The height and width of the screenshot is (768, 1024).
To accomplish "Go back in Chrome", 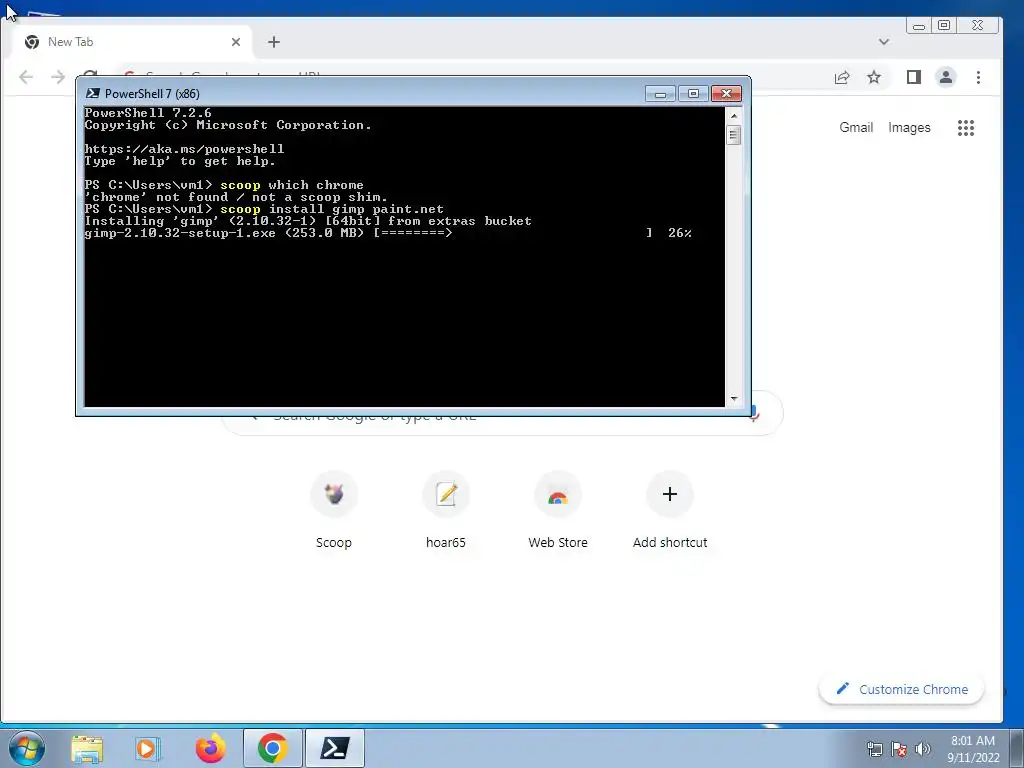I will (x=26, y=77).
